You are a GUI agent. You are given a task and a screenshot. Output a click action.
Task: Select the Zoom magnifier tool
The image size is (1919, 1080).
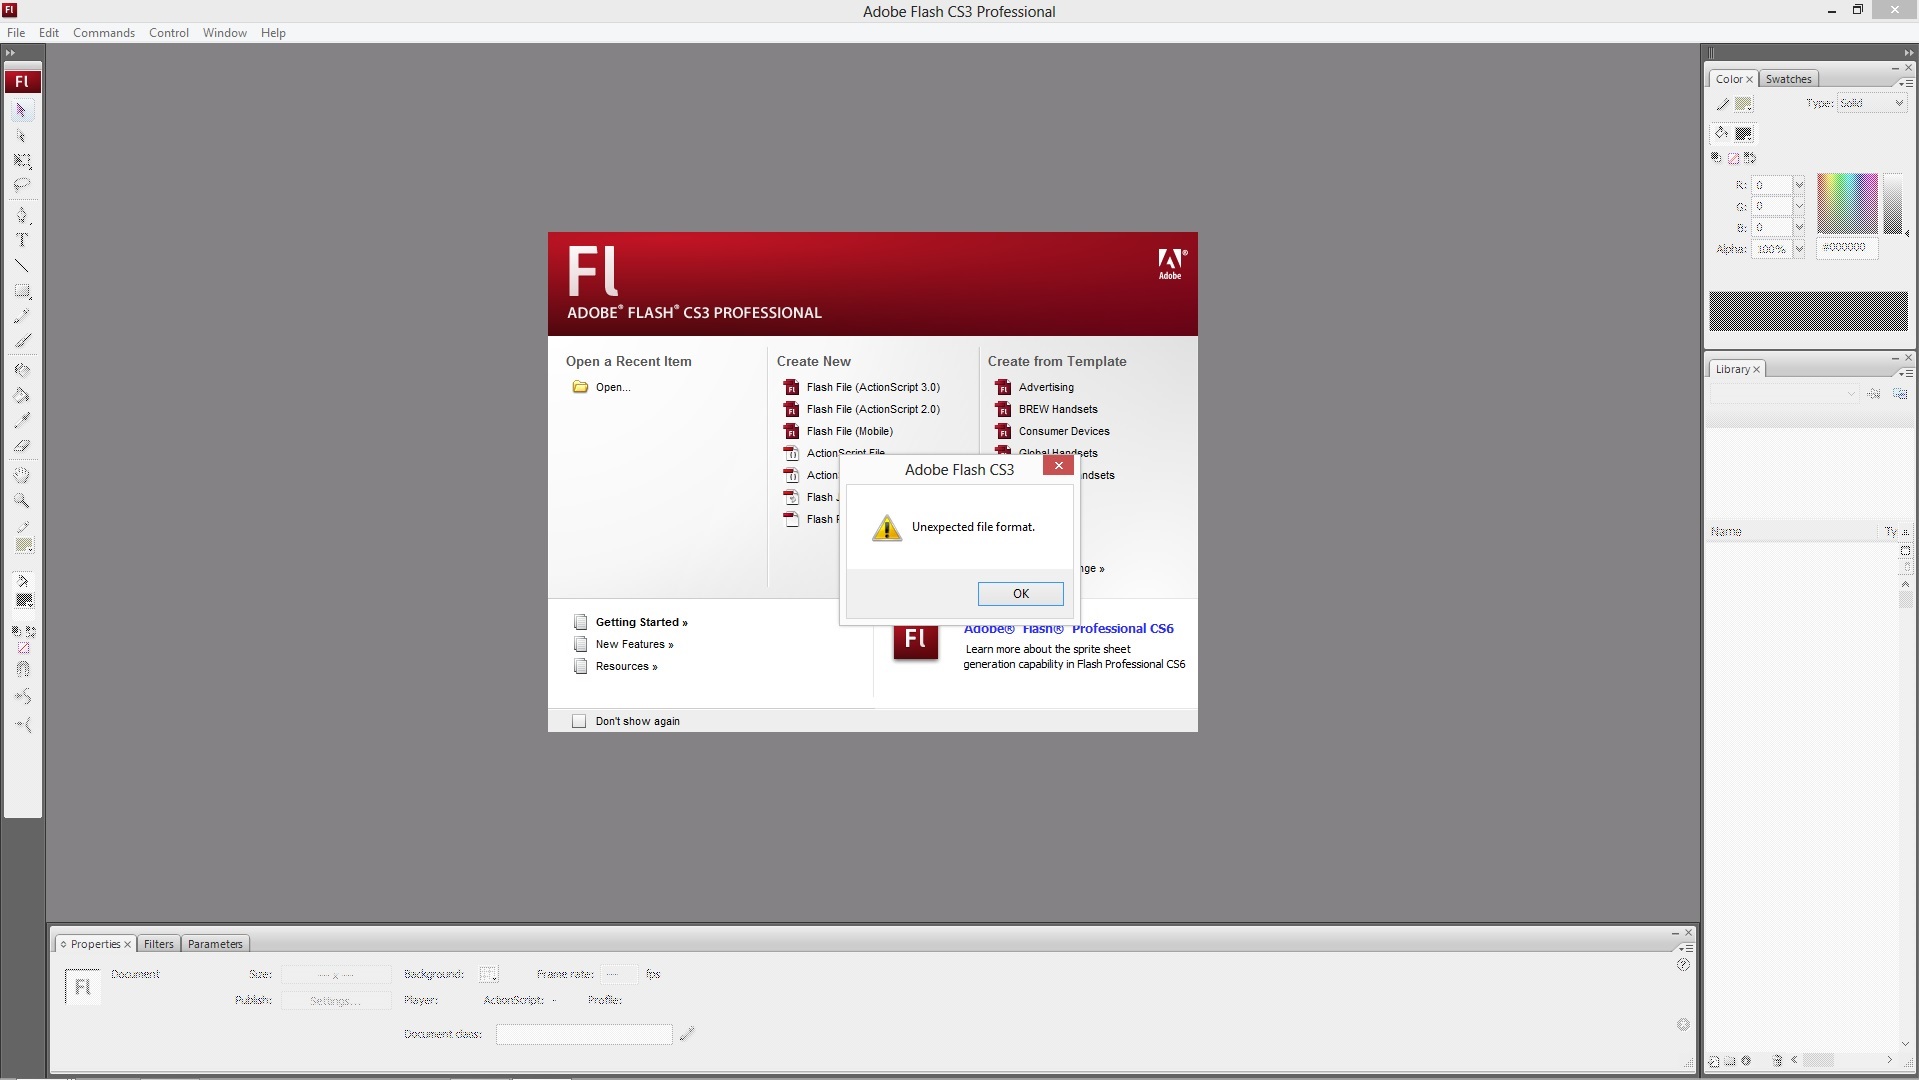tap(22, 501)
